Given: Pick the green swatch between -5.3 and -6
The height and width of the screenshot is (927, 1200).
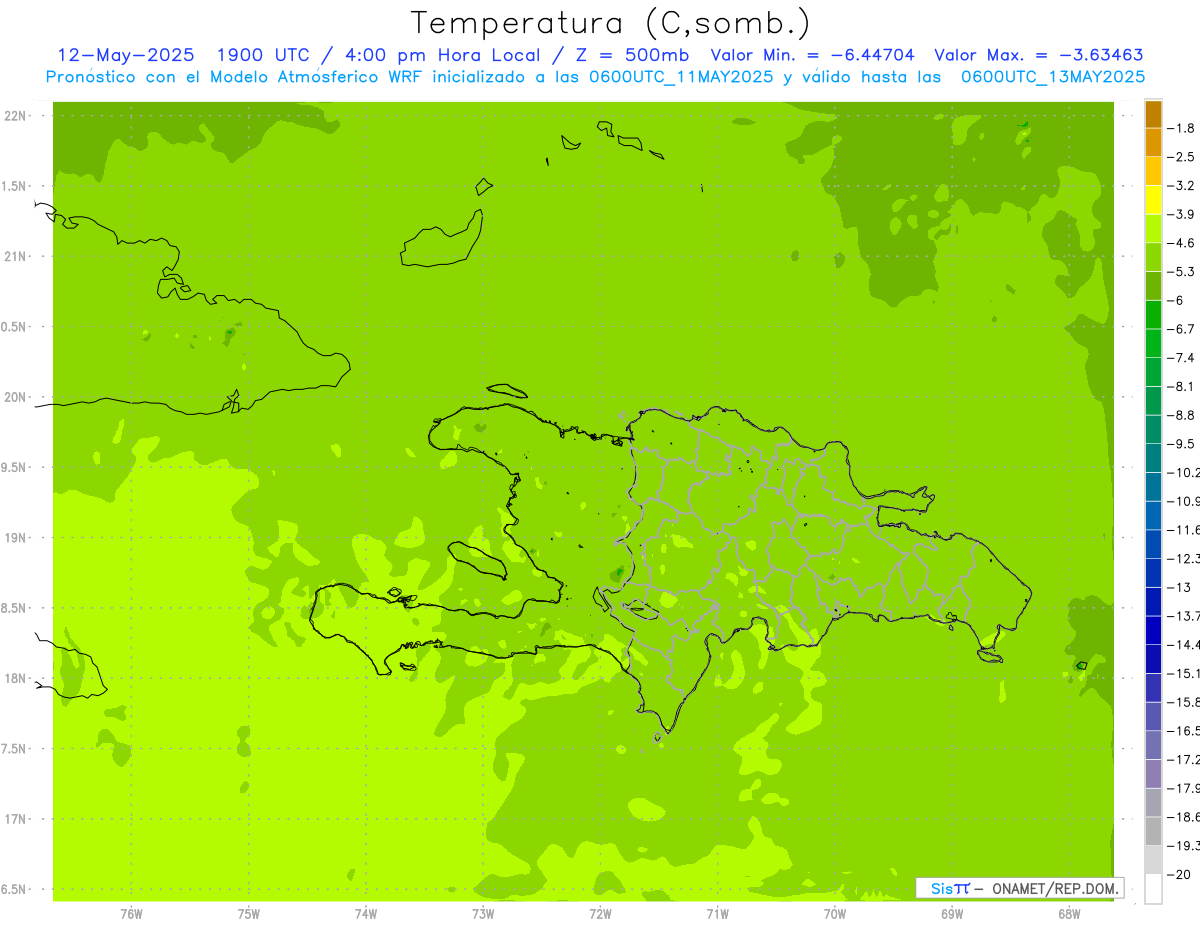Looking at the screenshot, I should point(1153,286).
